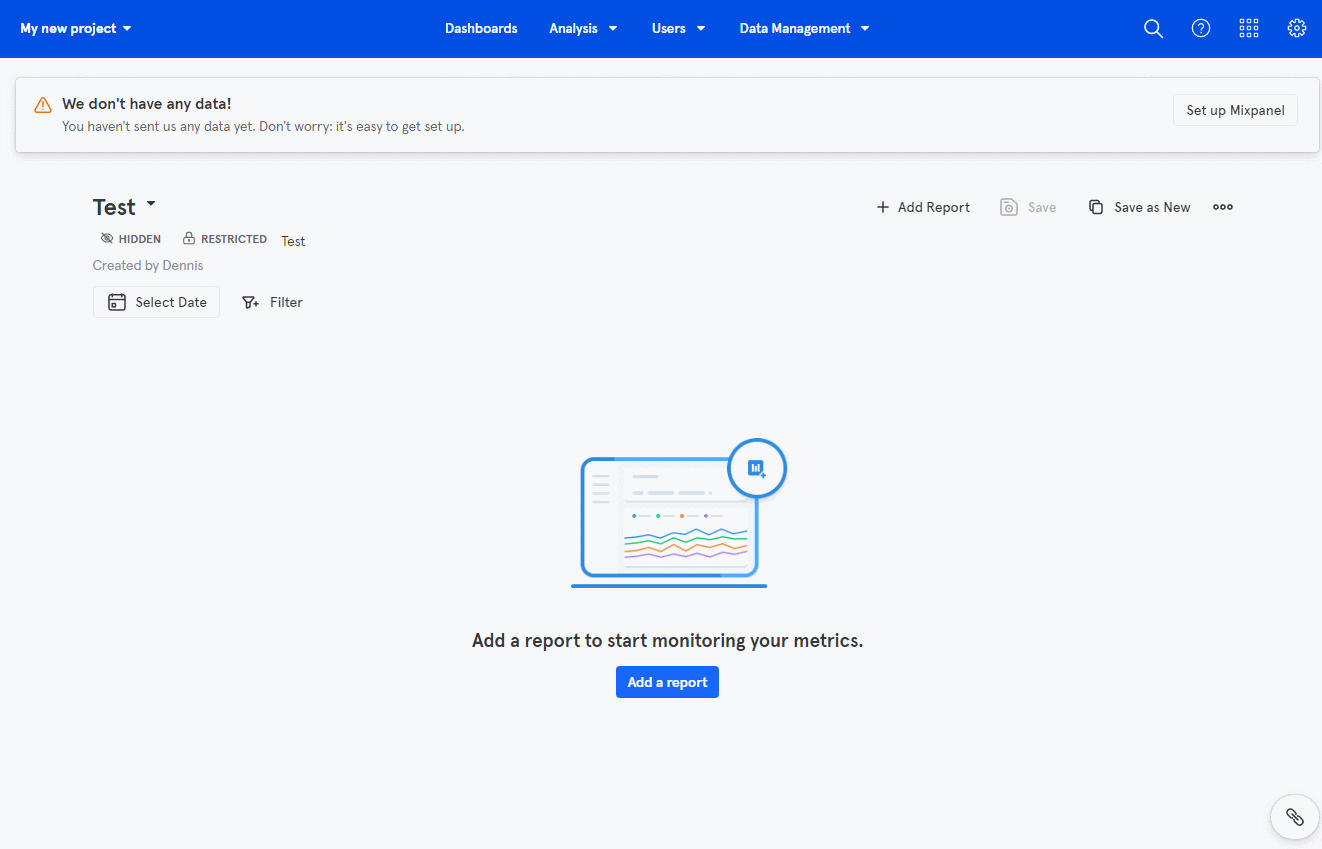Expand the Analysis menu
This screenshot has width=1322, height=849.
583,29
